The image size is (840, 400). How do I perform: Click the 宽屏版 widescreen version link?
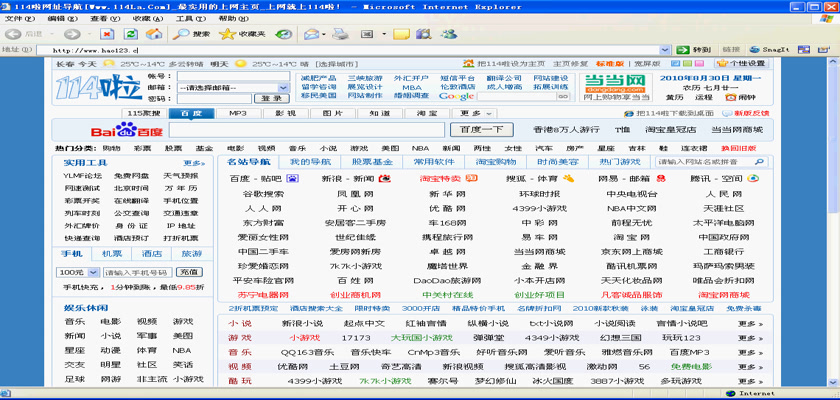[x=649, y=64]
